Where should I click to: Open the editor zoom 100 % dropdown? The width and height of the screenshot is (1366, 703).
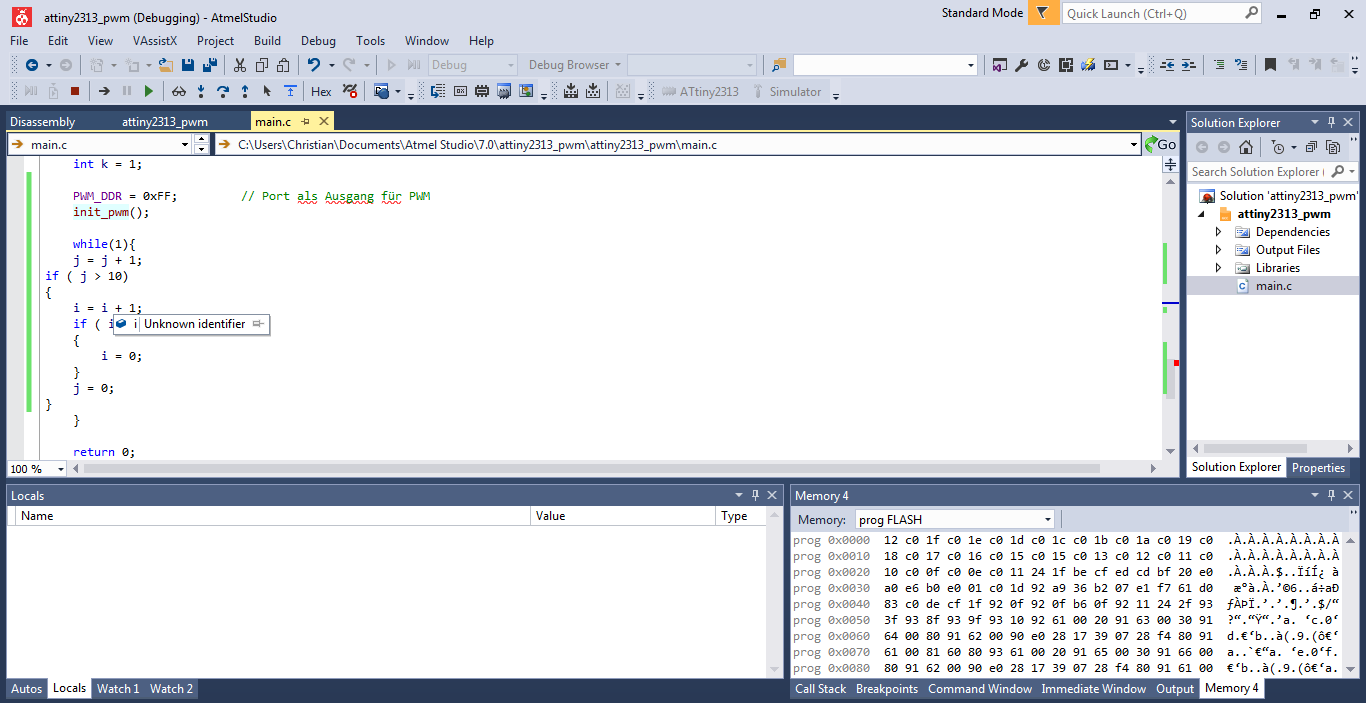tap(60, 469)
